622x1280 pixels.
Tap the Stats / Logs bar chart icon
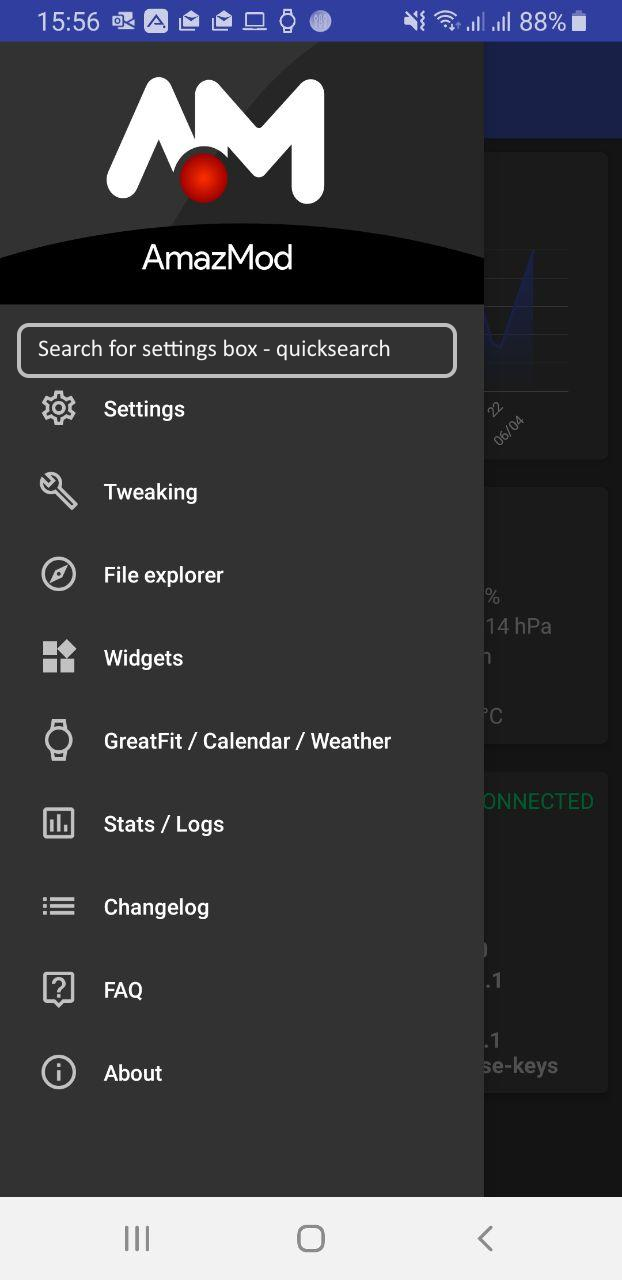tap(58, 823)
